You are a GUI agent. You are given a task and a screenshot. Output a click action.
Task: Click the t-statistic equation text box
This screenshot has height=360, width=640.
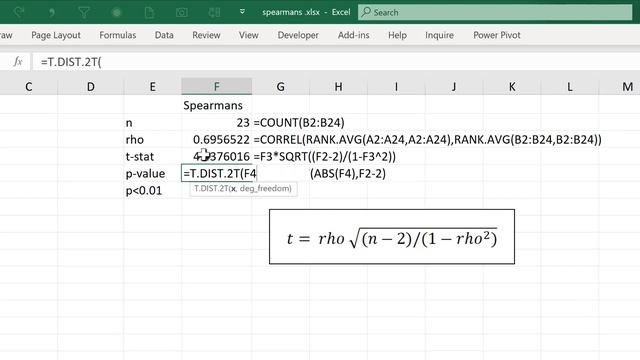392,237
